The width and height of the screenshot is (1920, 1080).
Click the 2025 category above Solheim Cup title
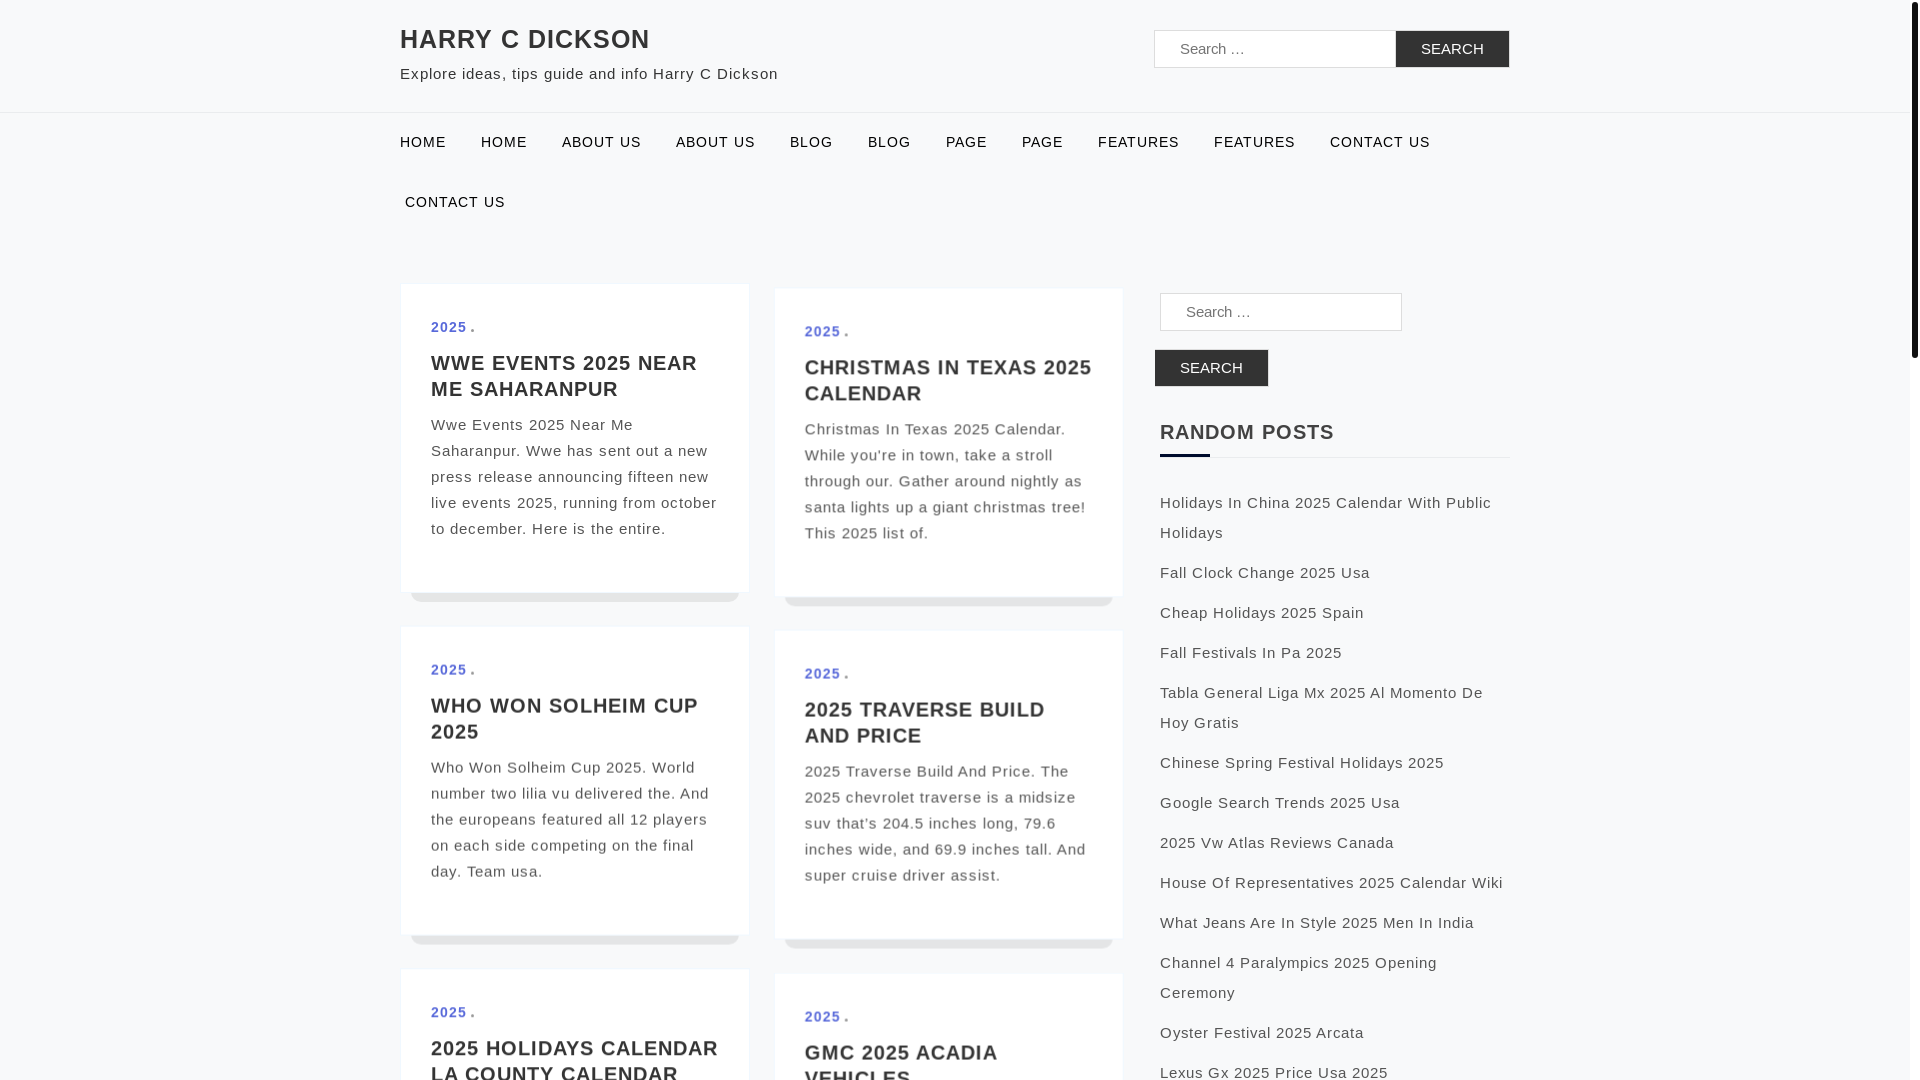(449, 670)
